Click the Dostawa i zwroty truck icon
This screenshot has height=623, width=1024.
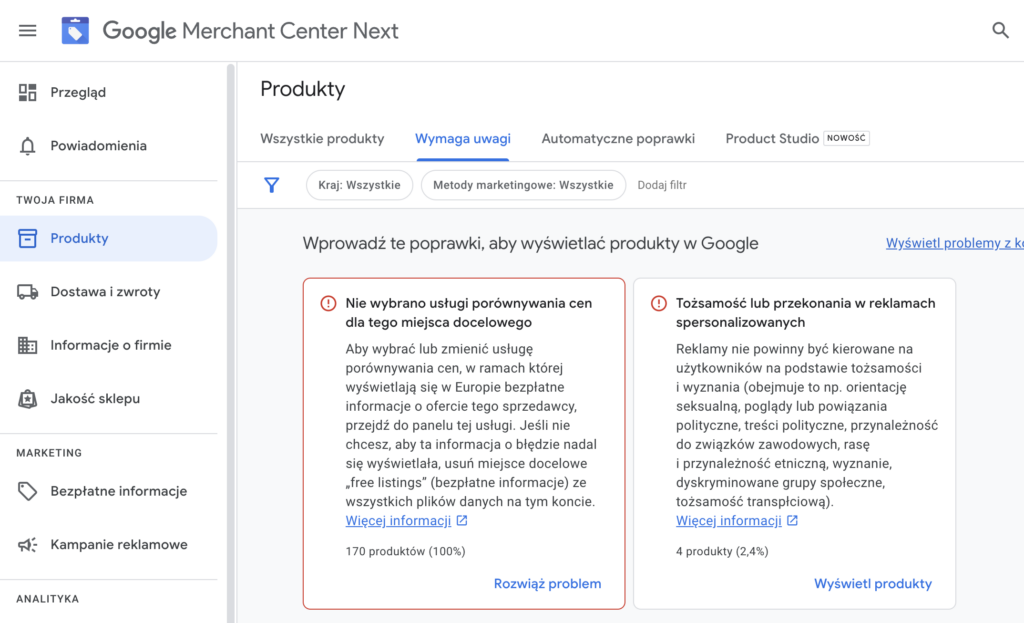click(x=28, y=292)
